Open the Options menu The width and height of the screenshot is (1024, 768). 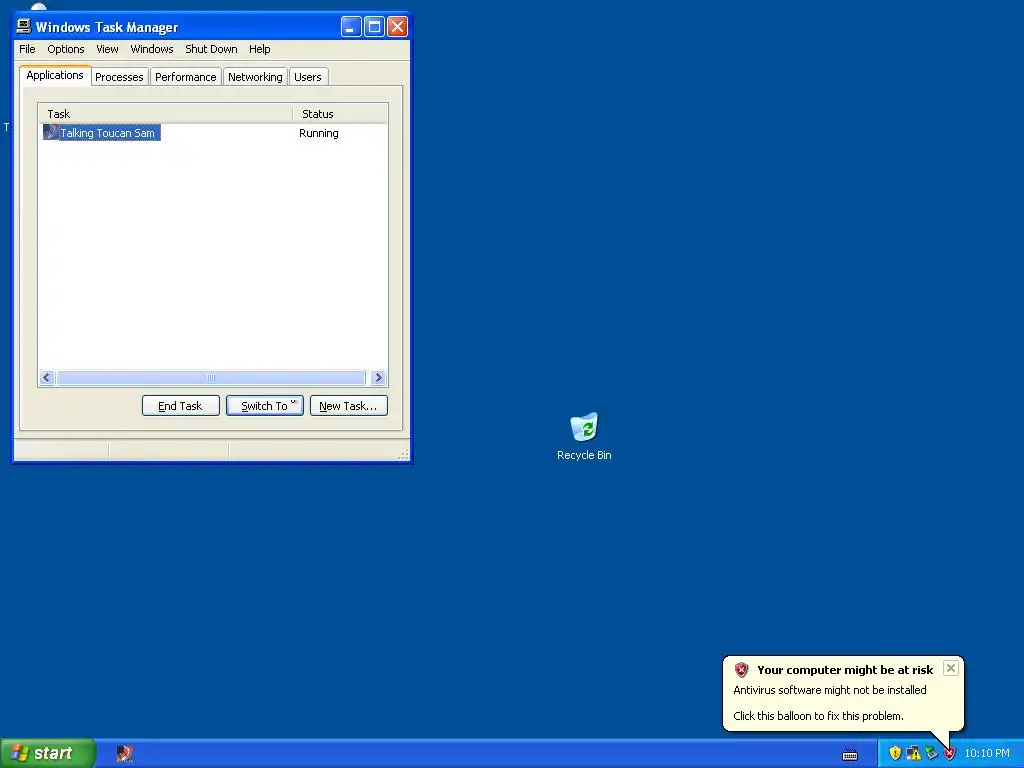tap(65, 49)
